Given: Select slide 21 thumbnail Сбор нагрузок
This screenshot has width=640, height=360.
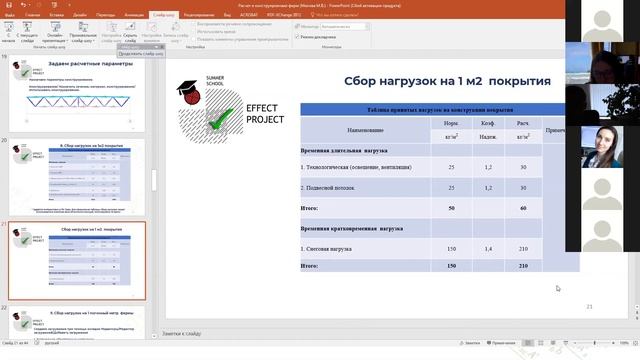Looking at the screenshot, I should point(77,261).
